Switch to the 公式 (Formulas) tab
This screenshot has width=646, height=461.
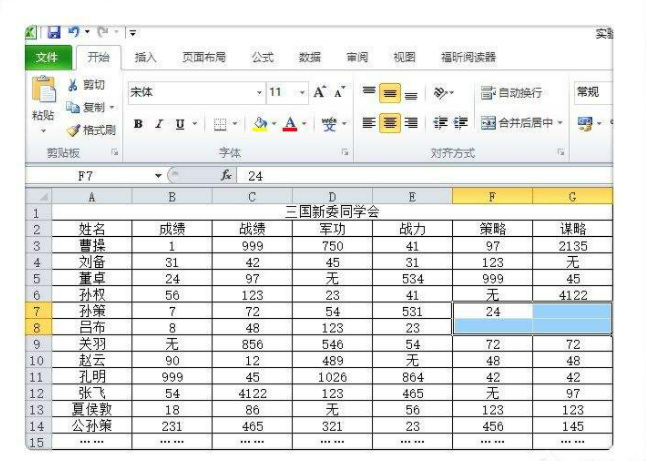(262, 57)
